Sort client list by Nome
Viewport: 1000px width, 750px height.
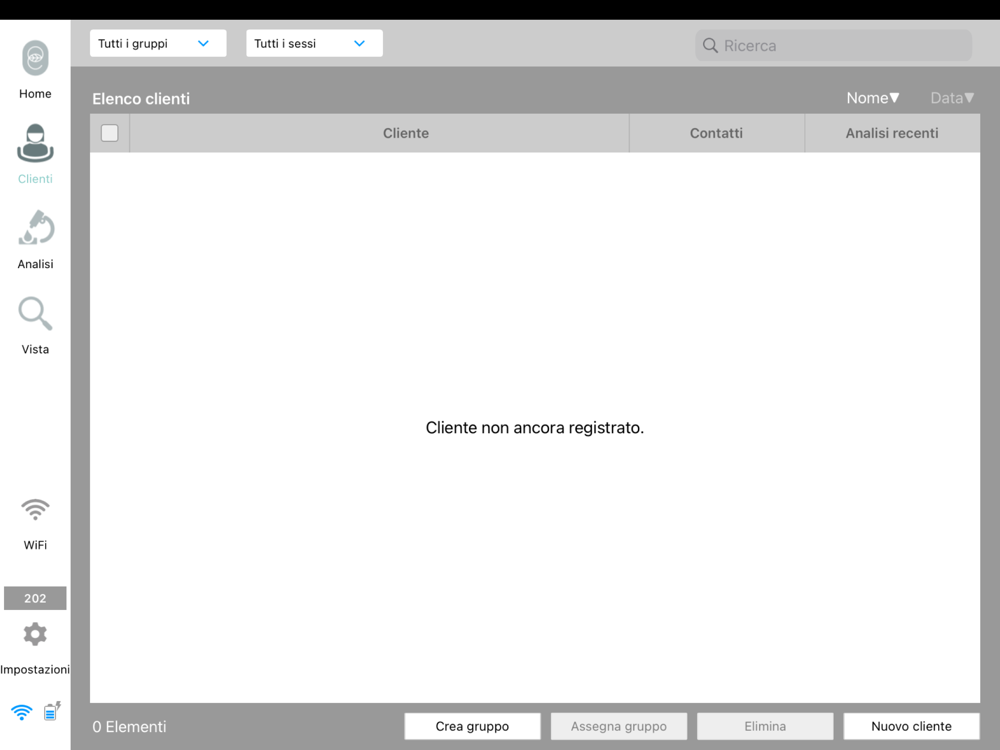pyautogui.click(x=872, y=98)
